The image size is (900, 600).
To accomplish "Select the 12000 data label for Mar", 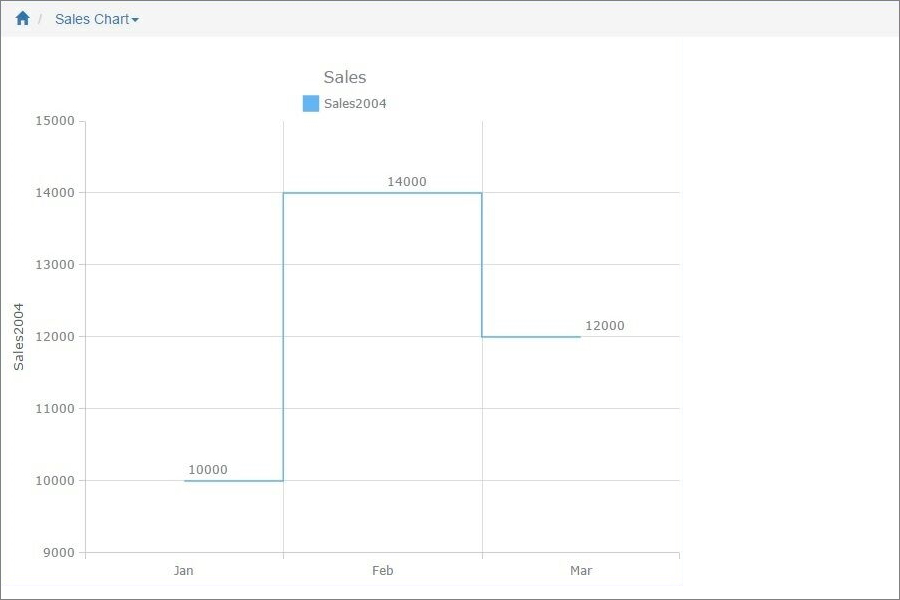I will point(605,325).
